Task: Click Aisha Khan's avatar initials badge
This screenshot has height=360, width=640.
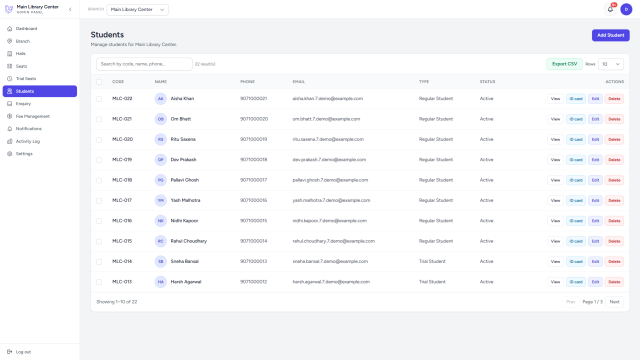Action: (x=161, y=99)
